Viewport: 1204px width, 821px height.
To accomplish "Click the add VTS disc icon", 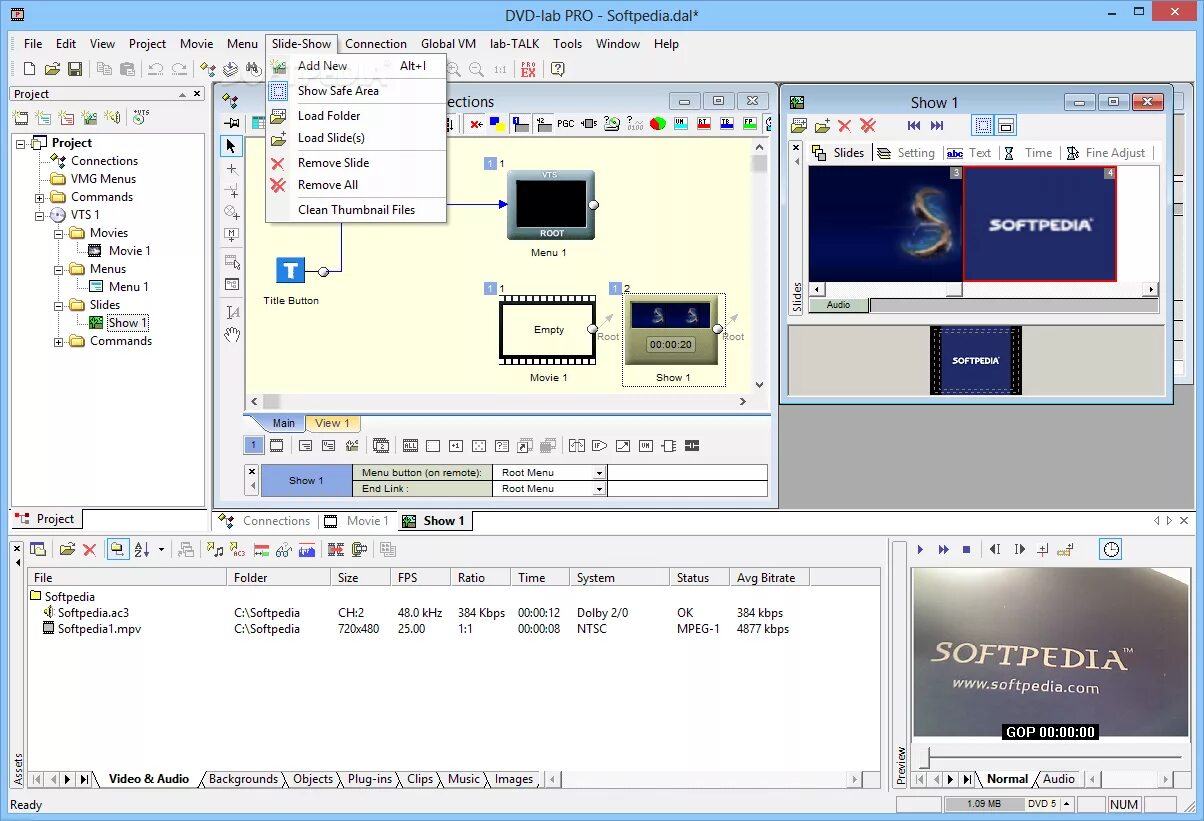I will tap(139, 117).
